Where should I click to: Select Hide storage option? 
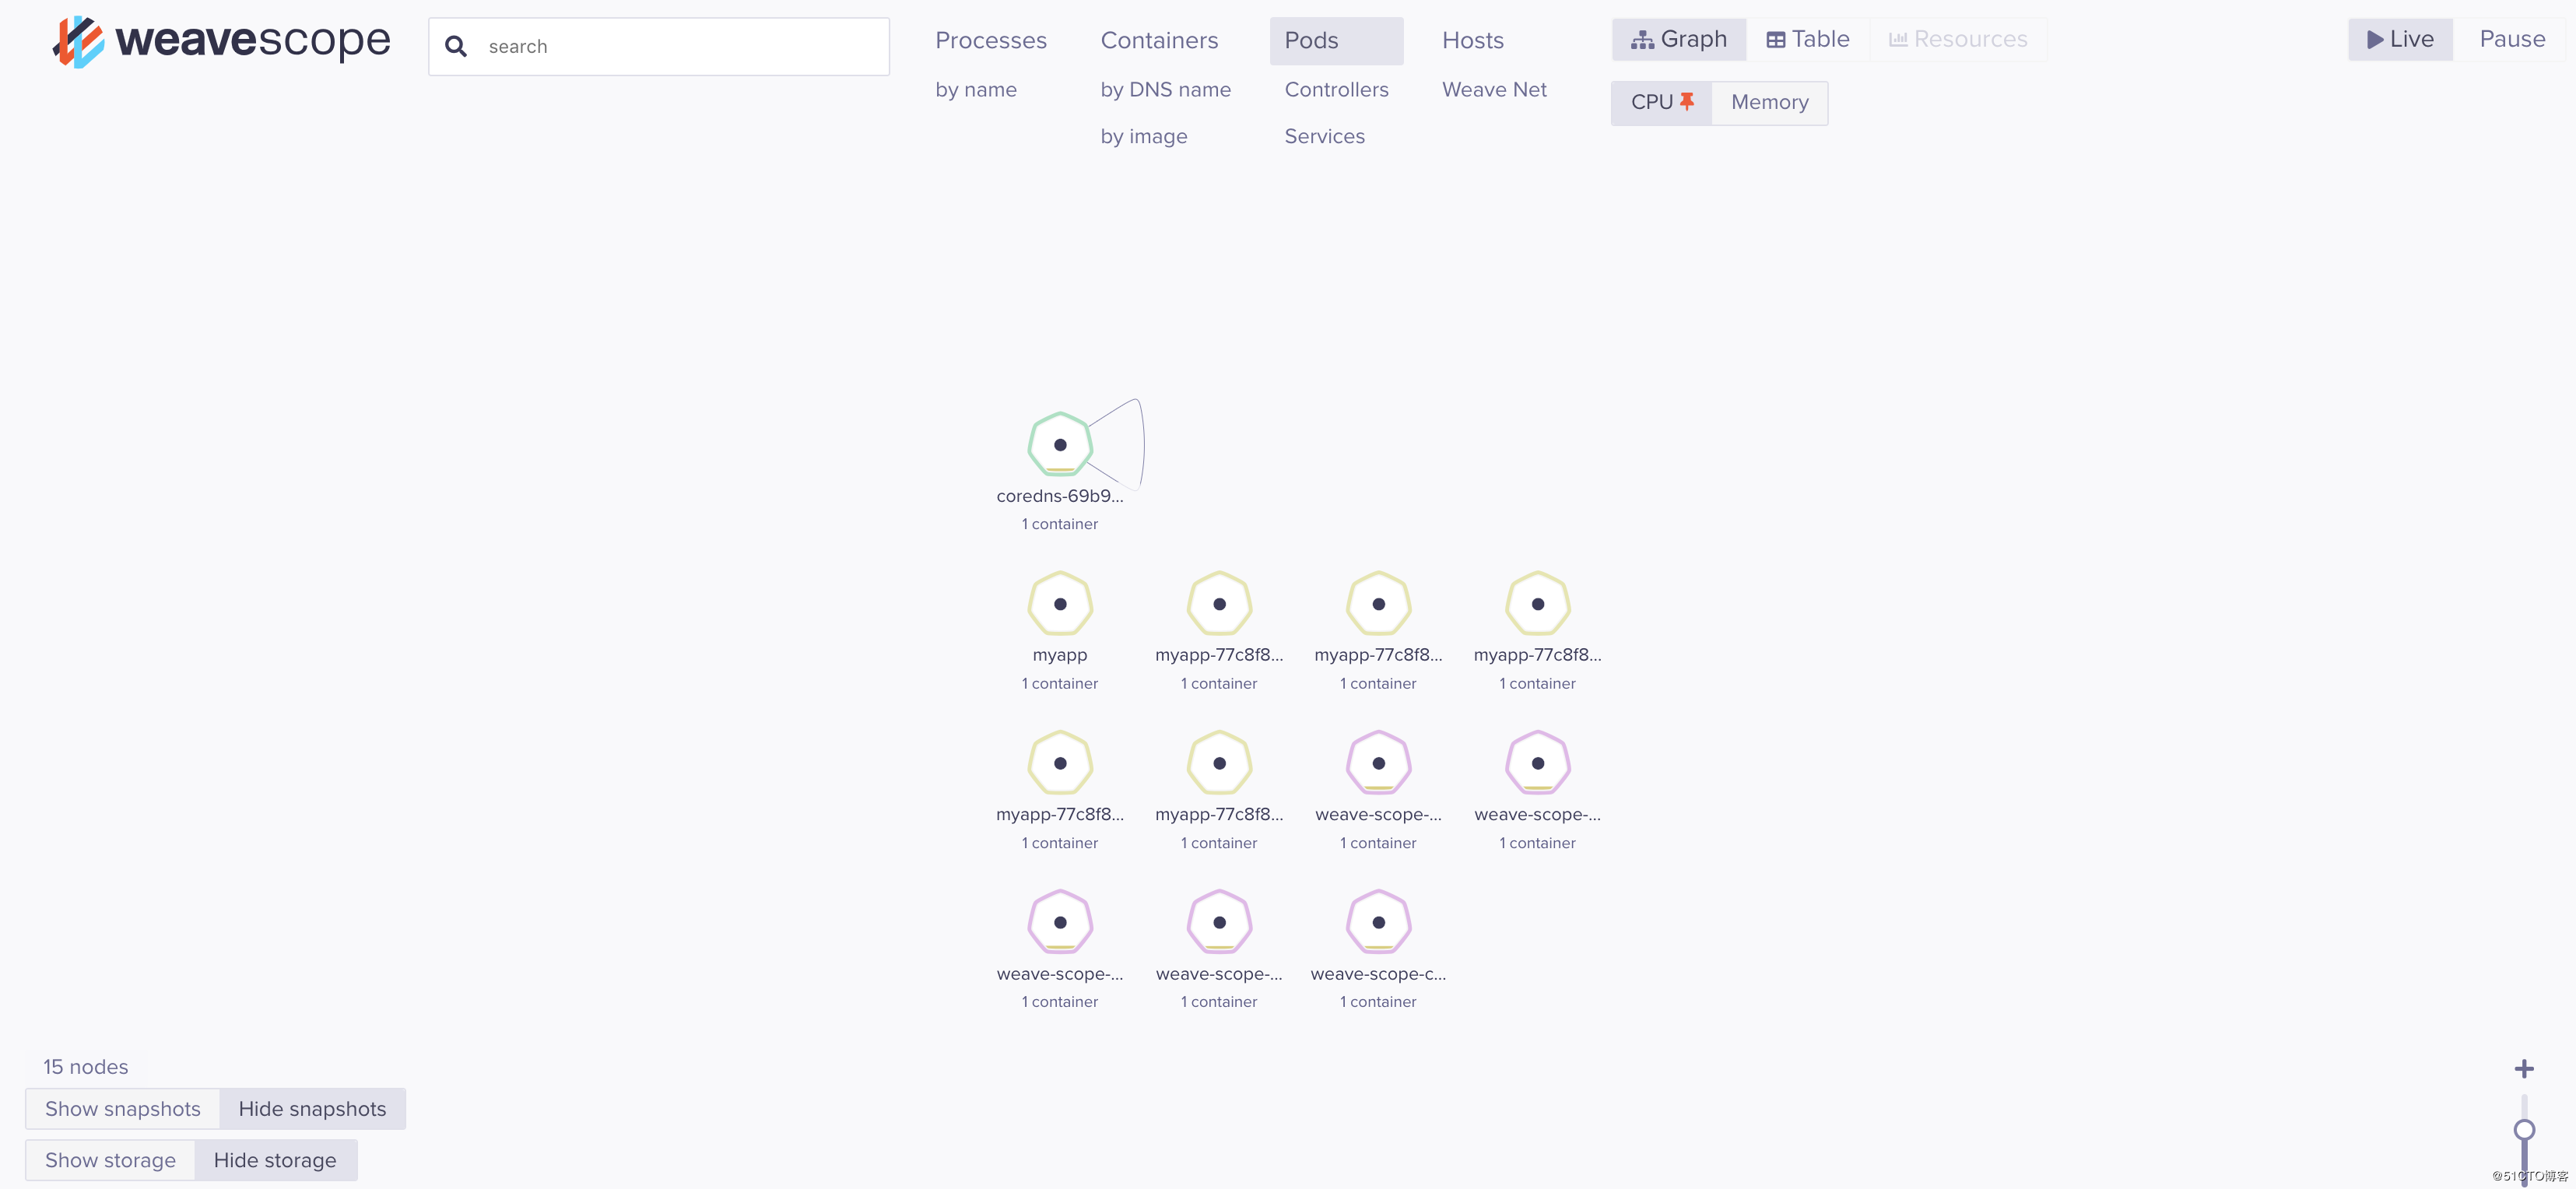point(275,1160)
